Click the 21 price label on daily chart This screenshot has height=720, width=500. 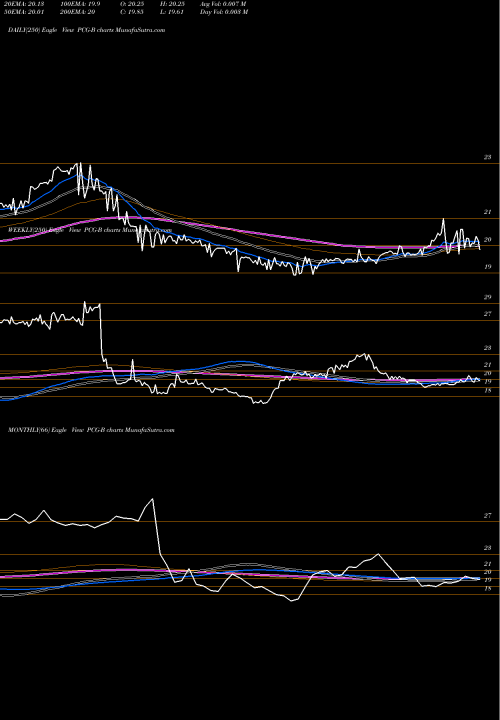click(x=487, y=212)
